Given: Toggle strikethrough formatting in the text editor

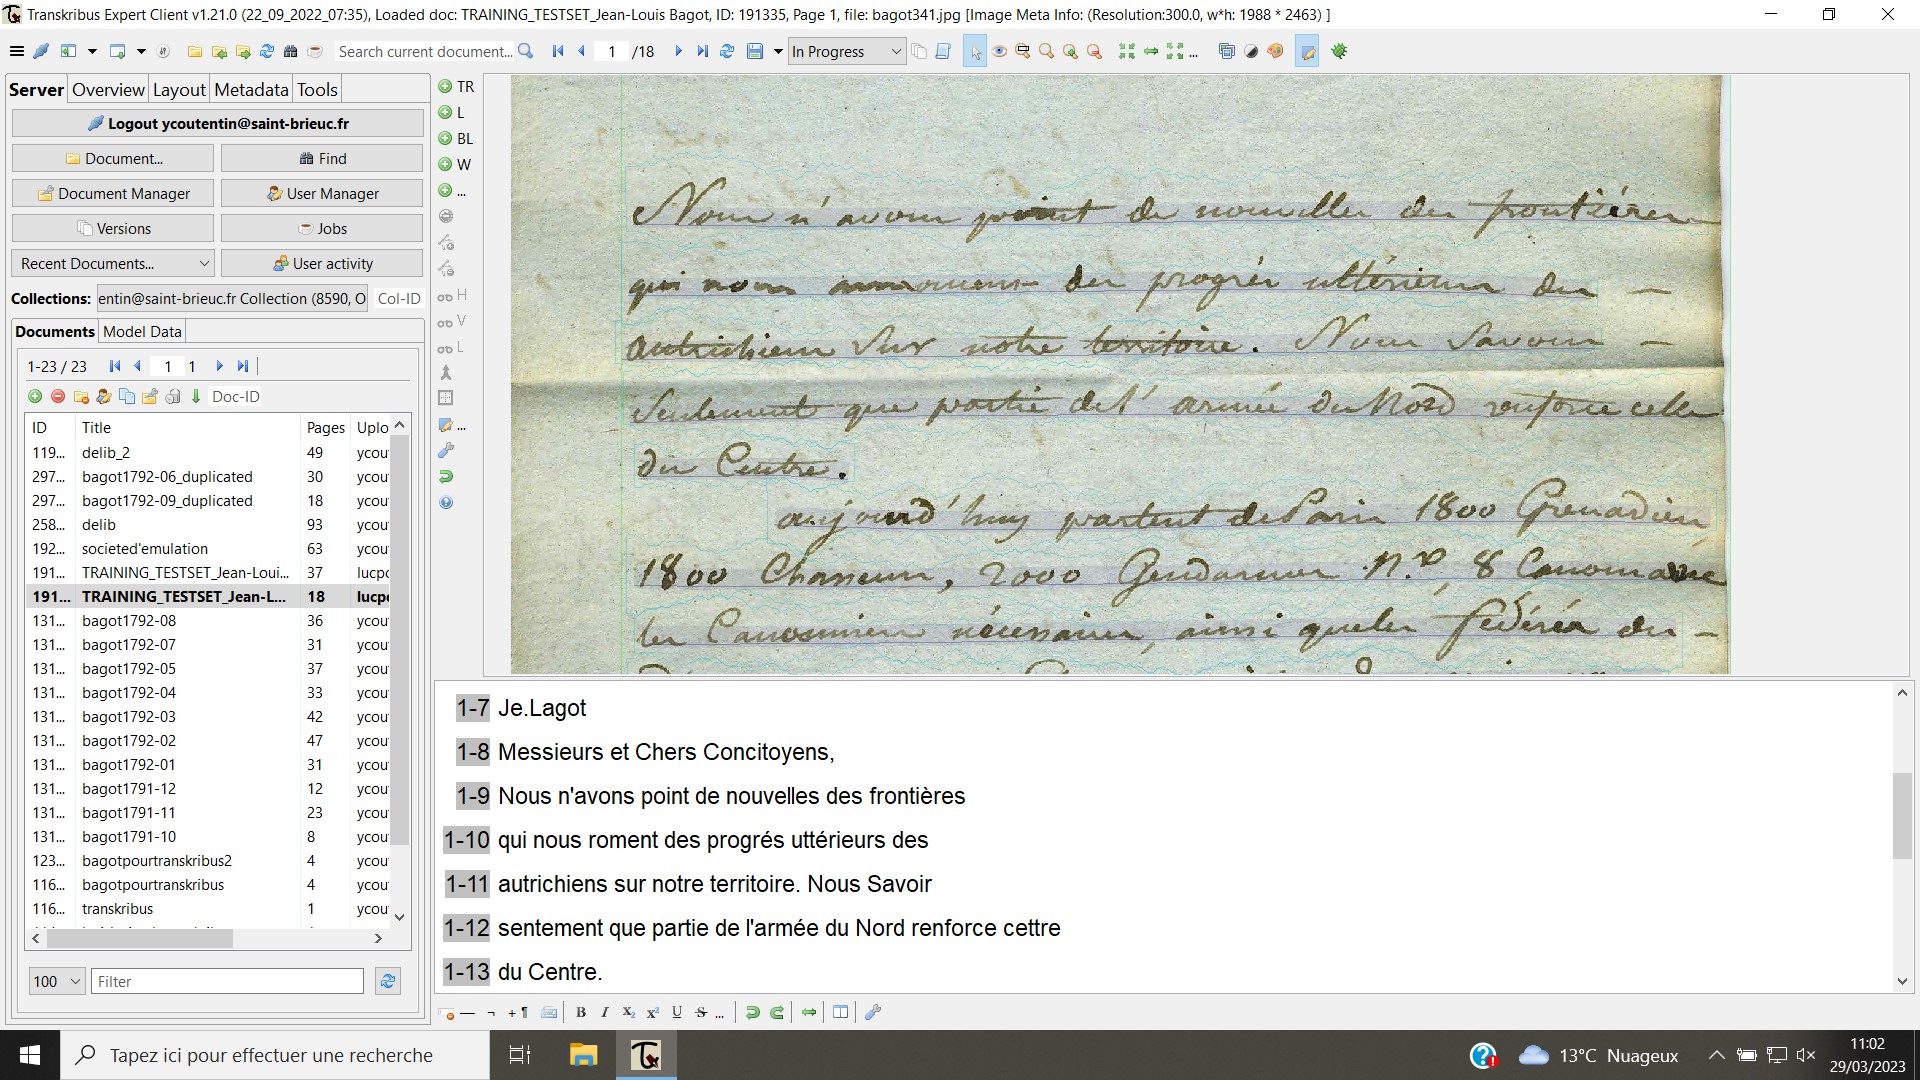Looking at the screenshot, I should click(703, 1012).
